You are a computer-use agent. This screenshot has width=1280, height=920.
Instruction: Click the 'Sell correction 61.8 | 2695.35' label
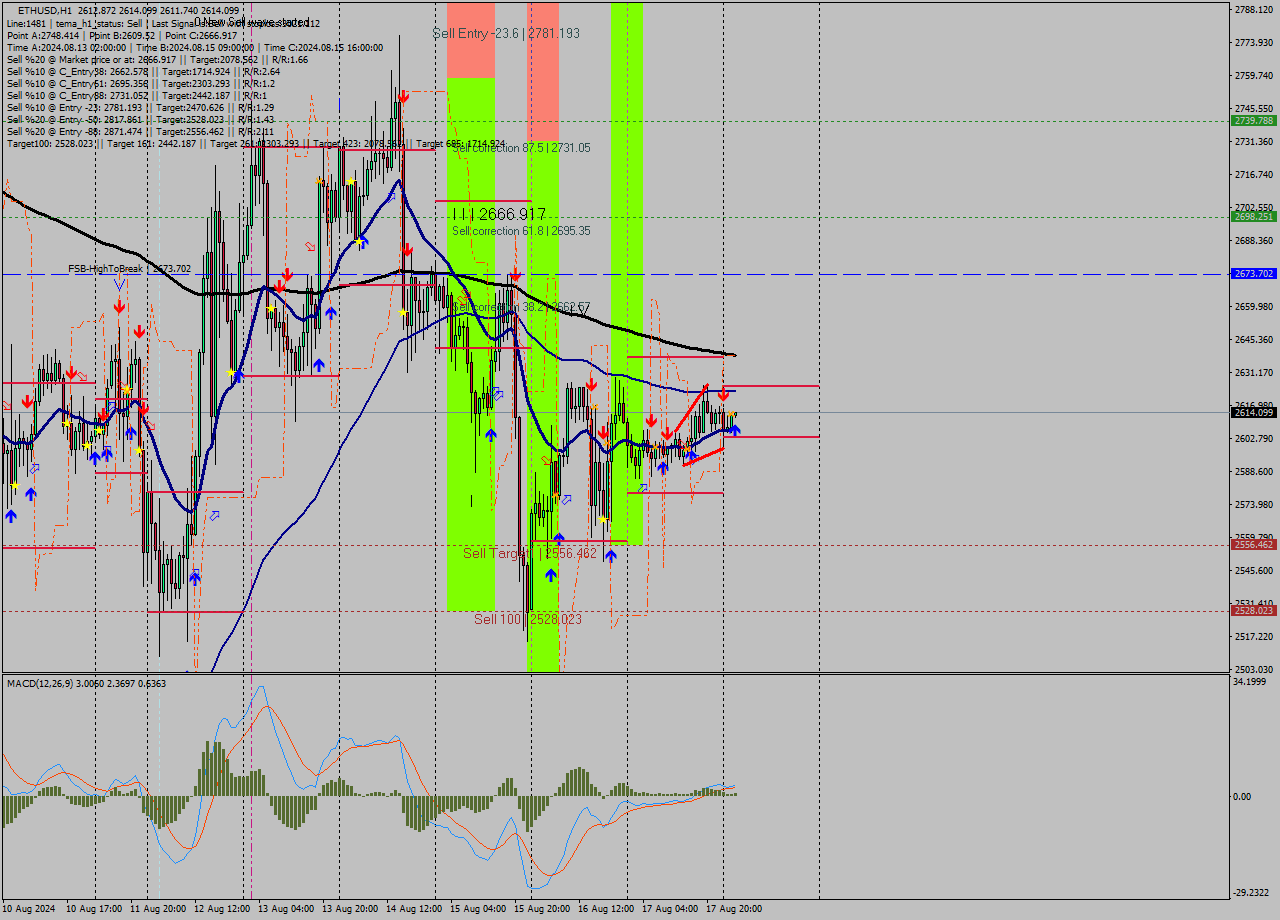tap(521, 230)
